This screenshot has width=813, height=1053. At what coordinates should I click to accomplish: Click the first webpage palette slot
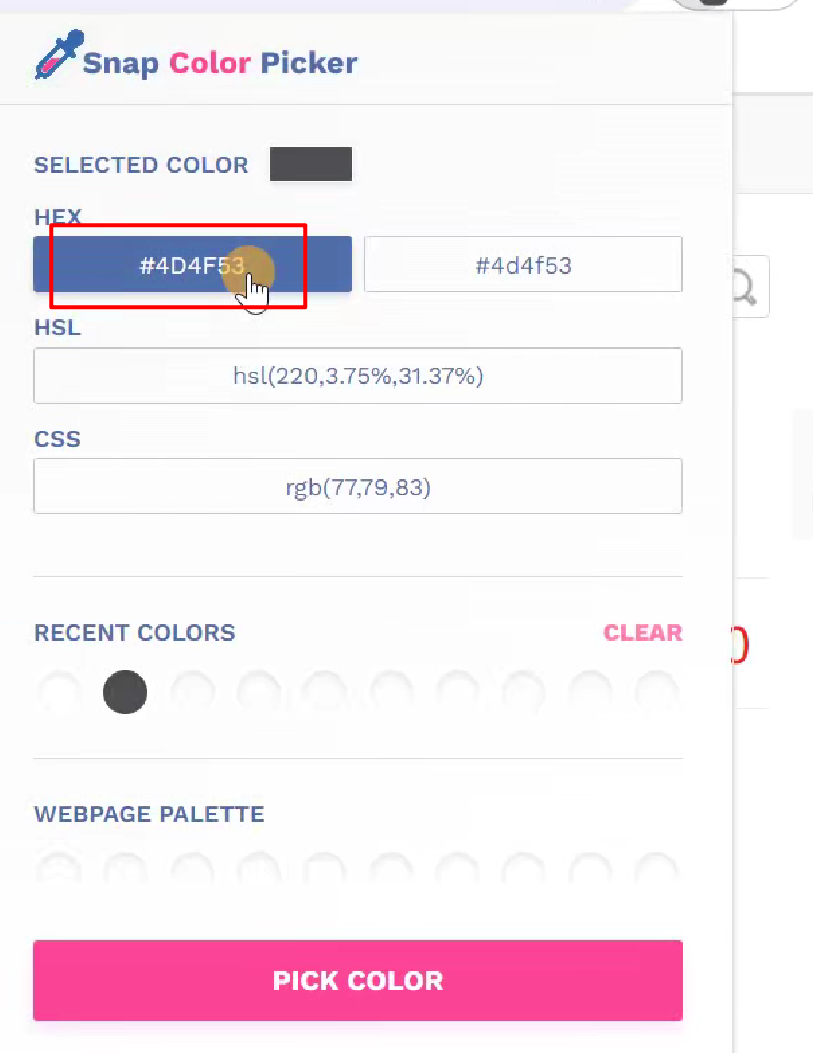[x=59, y=870]
